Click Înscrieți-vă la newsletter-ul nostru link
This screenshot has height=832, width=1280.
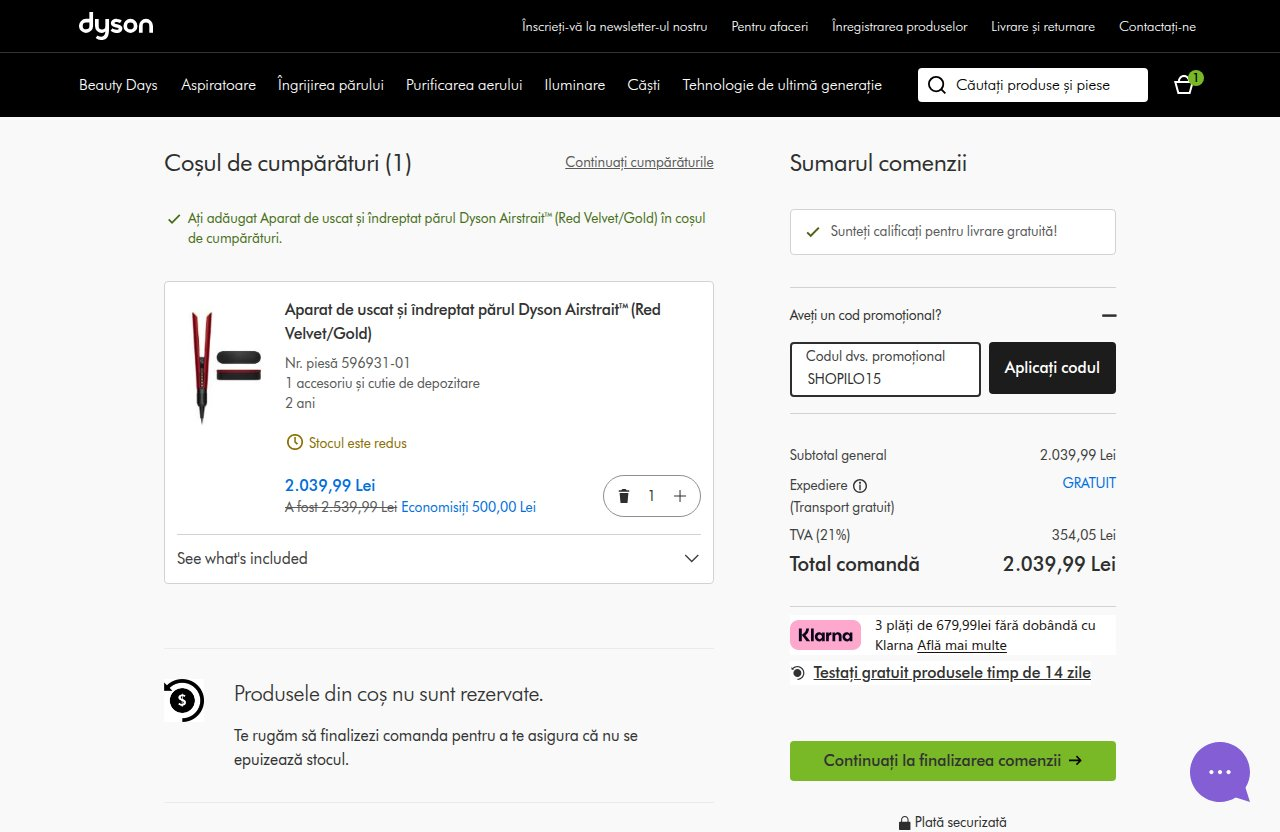click(x=615, y=27)
